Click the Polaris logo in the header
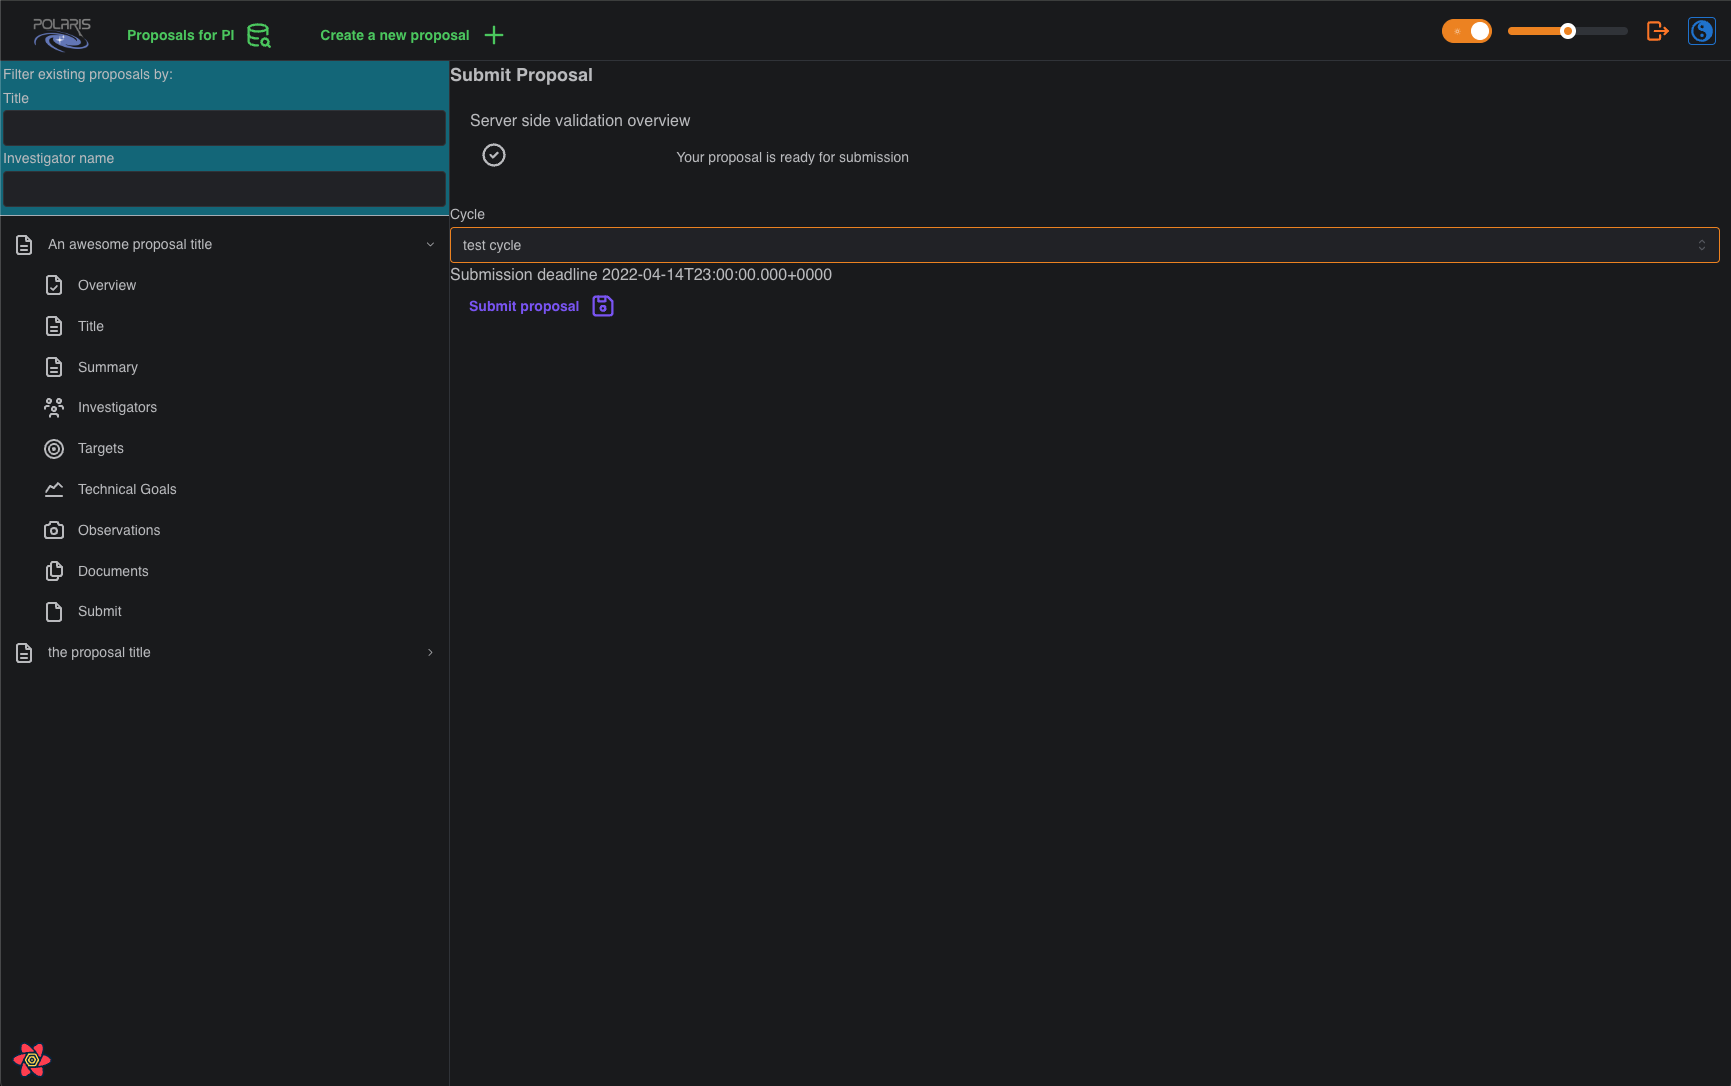This screenshot has height=1086, width=1731. point(62,34)
